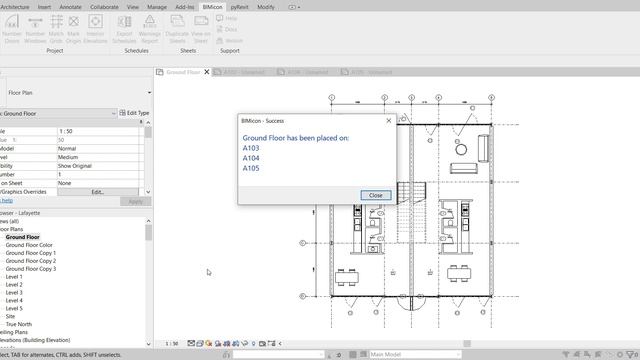Open the Insert ribbon tab

[x=44, y=7]
